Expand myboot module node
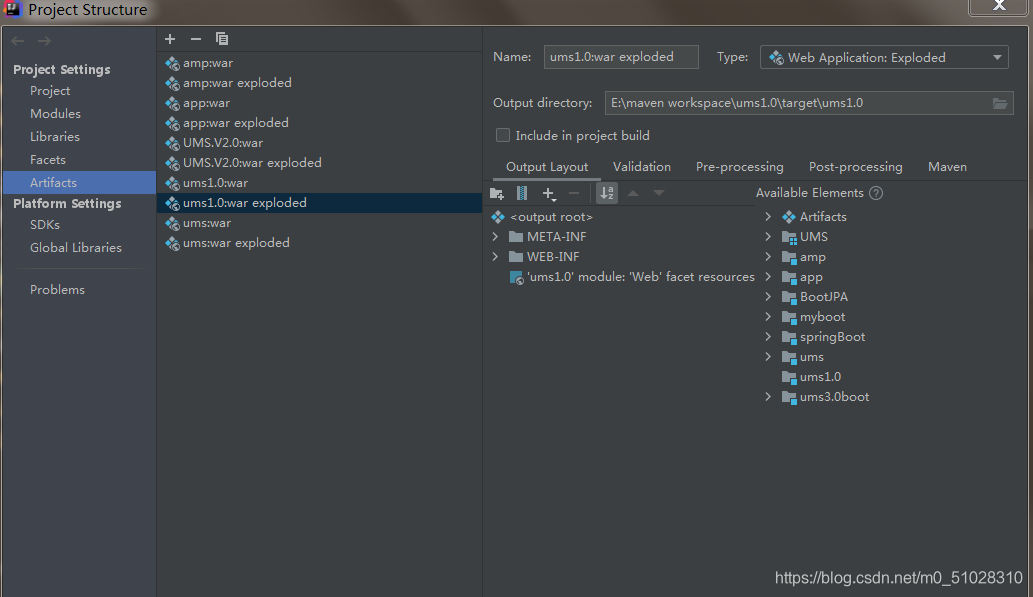This screenshot has width=1033, height=597. (x=768, y=317)
